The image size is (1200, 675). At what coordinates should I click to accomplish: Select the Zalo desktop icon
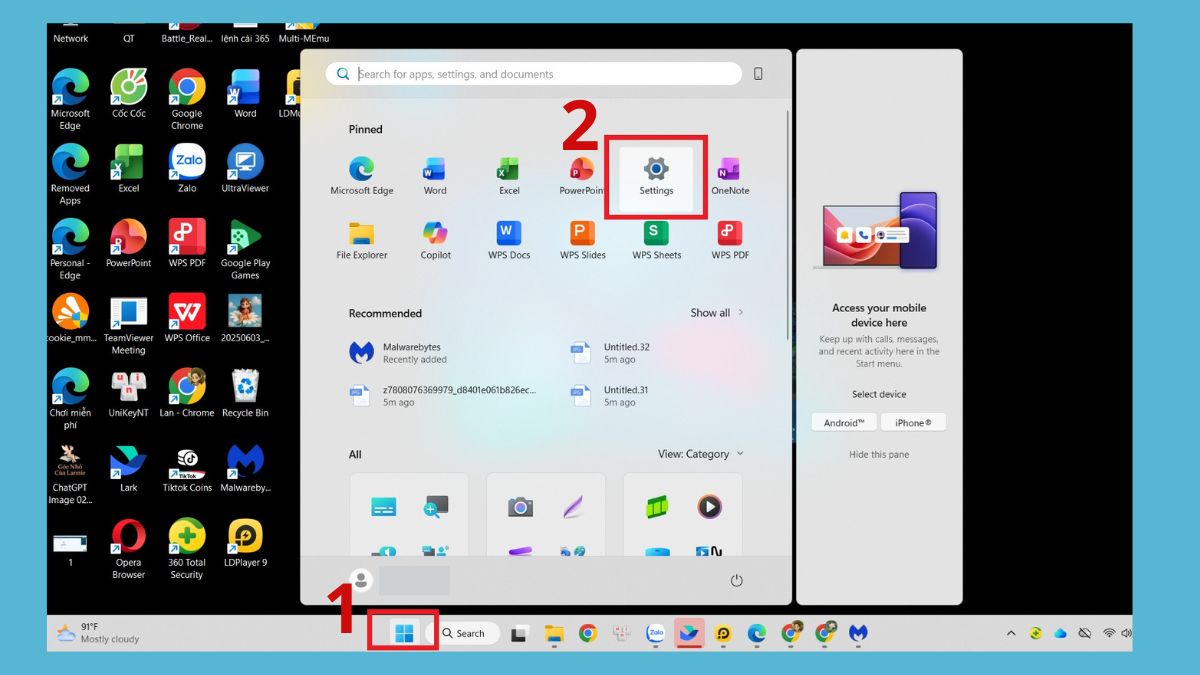tap(187, 169)
